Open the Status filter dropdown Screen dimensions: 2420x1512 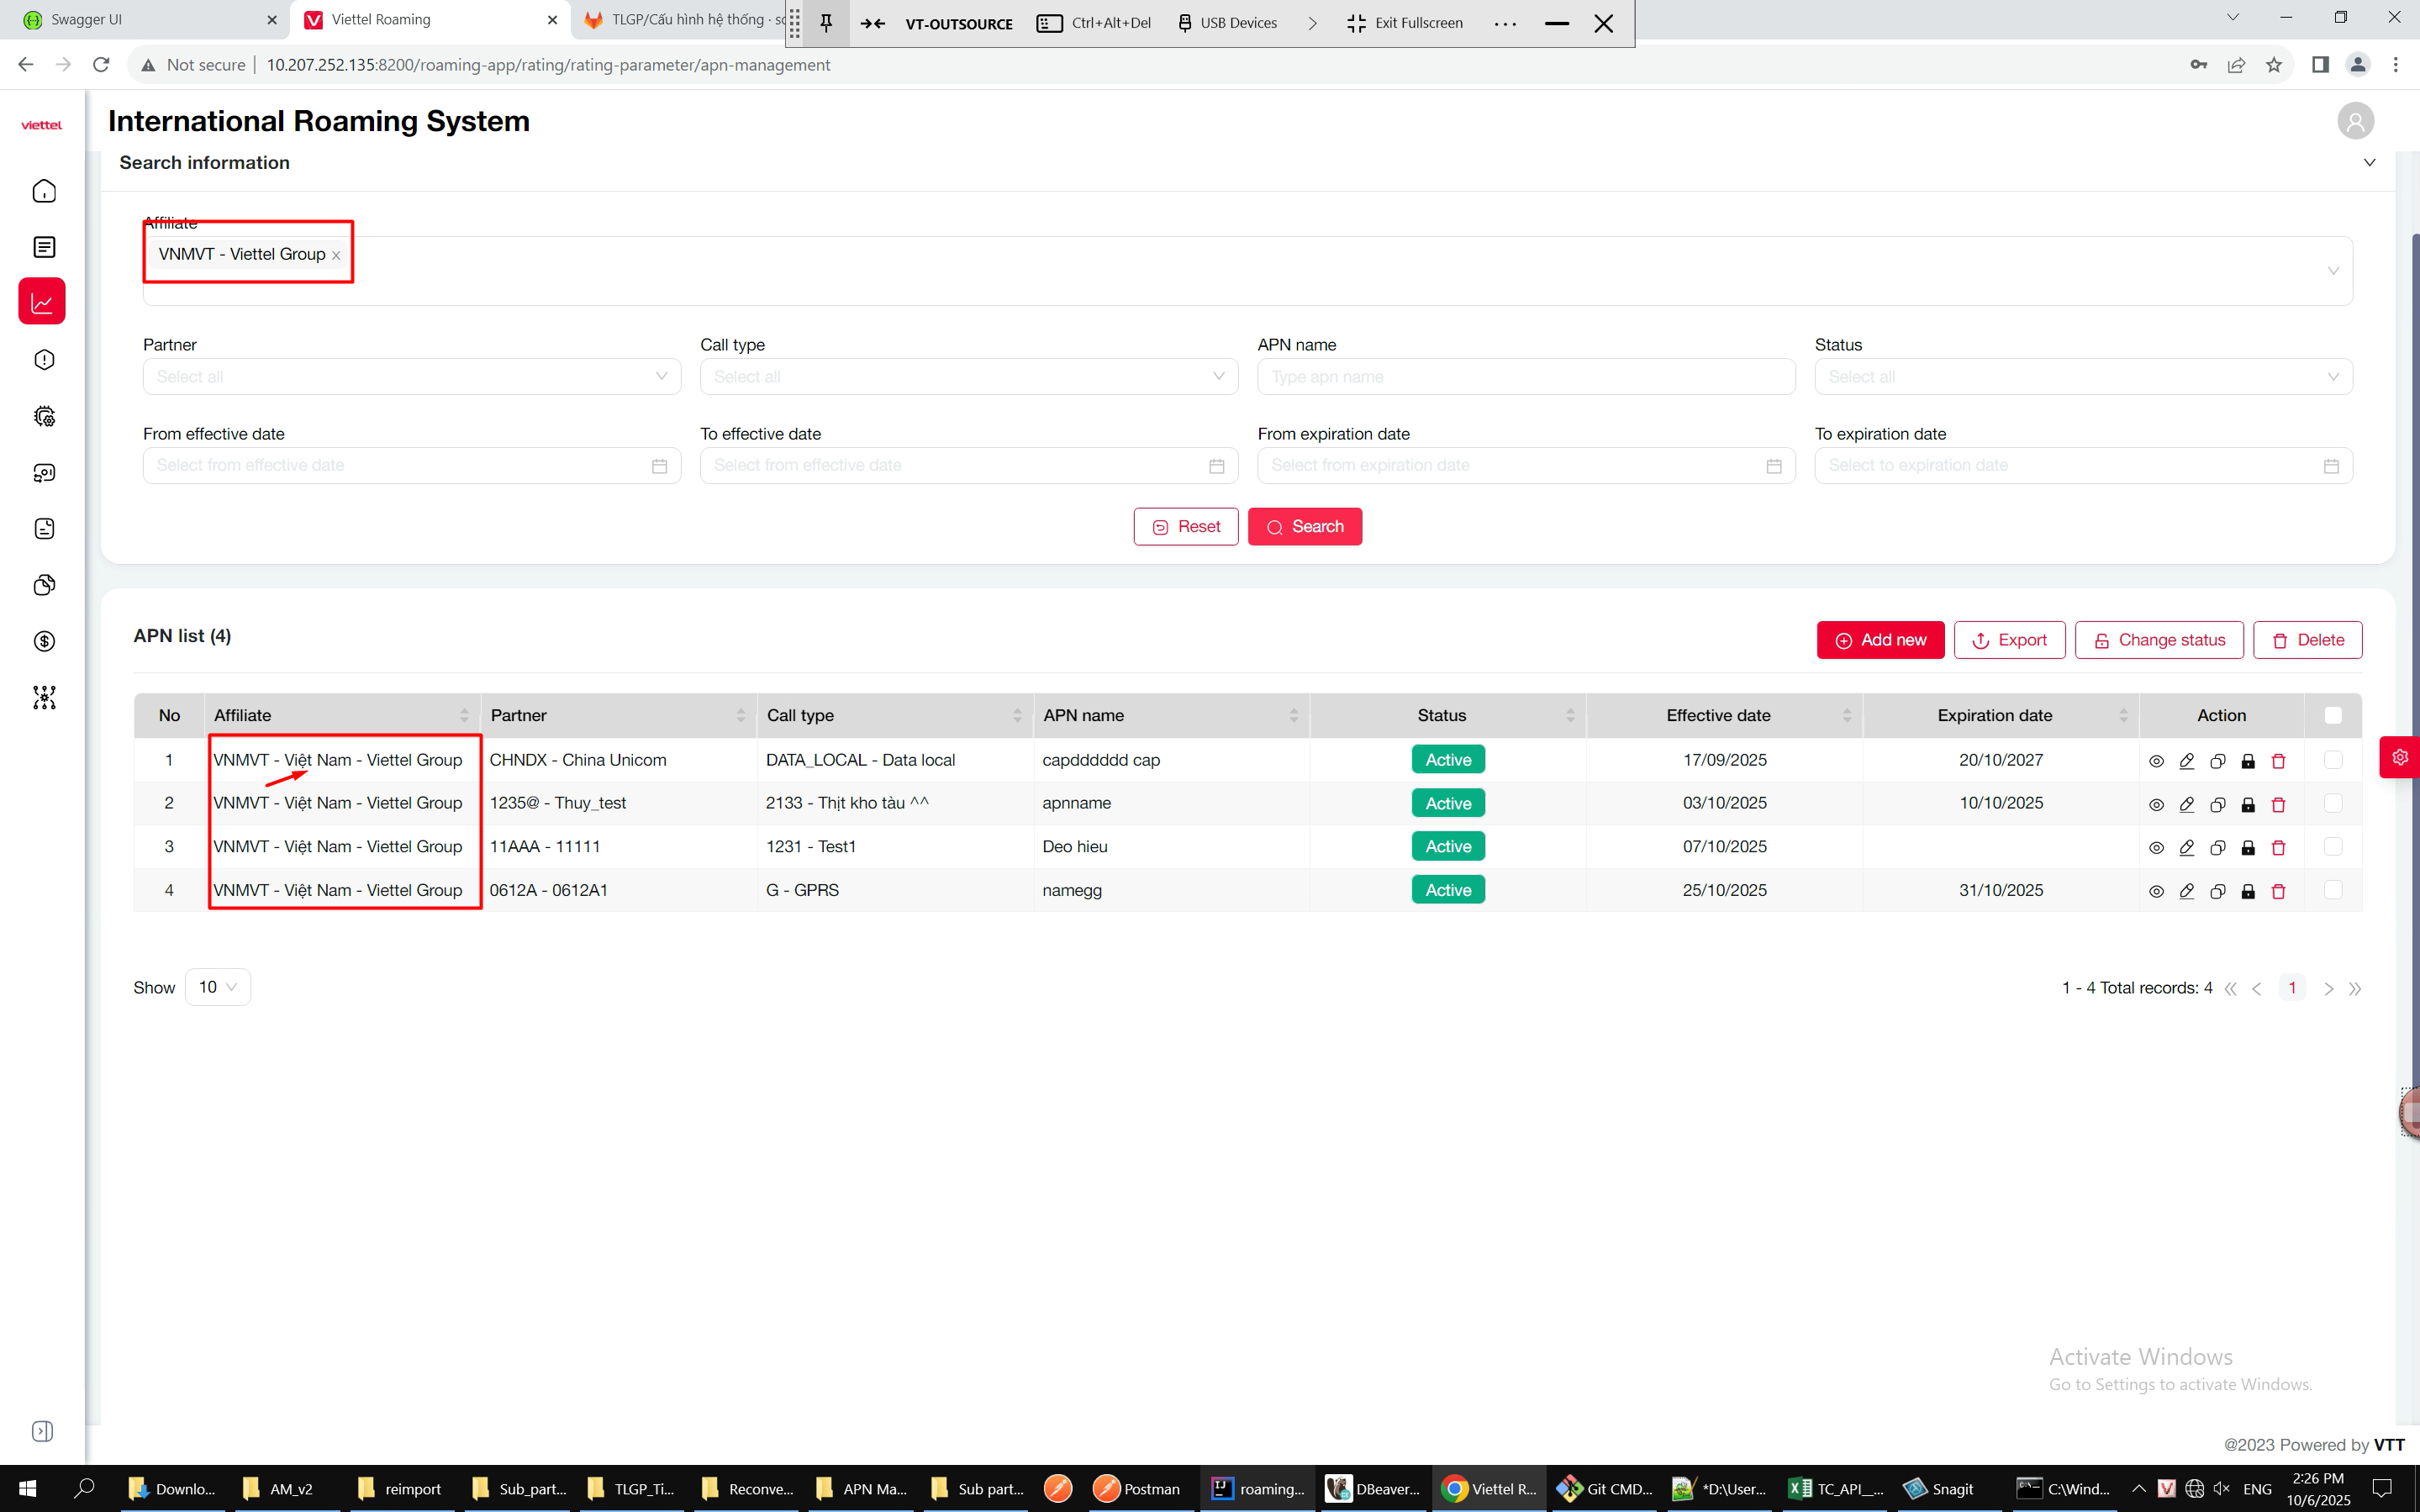2083,377
